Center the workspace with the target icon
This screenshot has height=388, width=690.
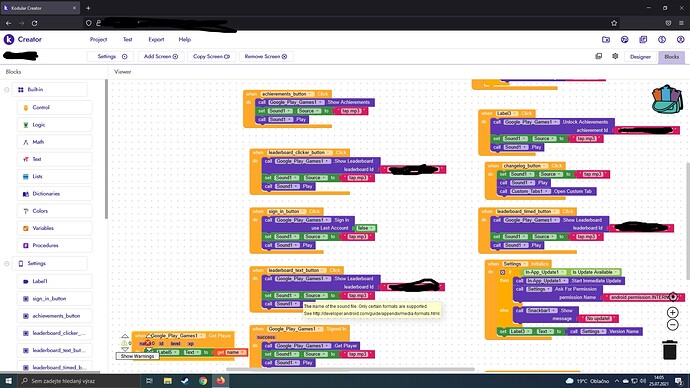673,297
